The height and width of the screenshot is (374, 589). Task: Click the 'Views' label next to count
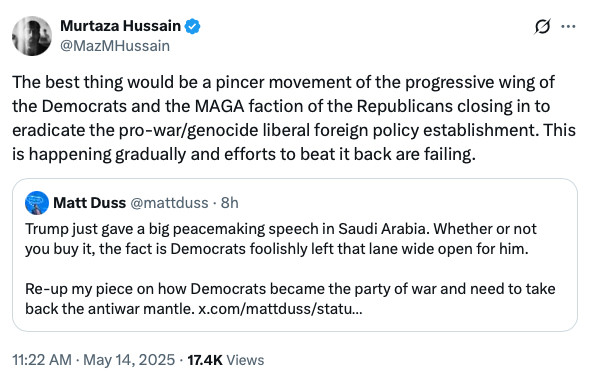click(x=245, y=360)
